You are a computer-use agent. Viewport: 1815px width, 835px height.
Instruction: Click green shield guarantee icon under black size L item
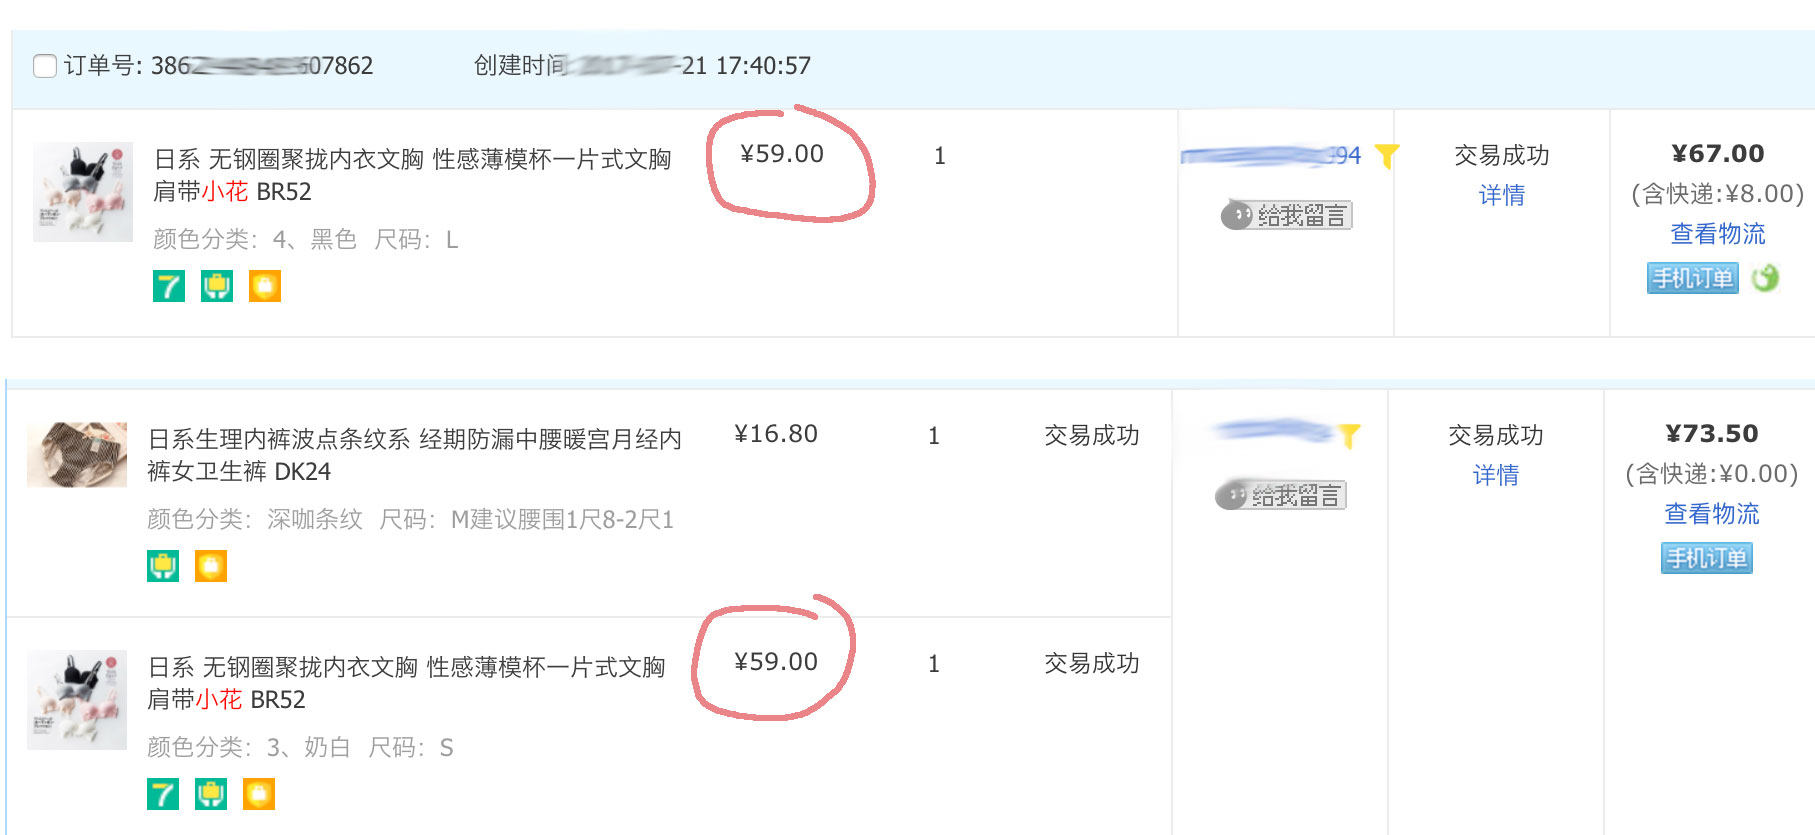coord(217,287)
